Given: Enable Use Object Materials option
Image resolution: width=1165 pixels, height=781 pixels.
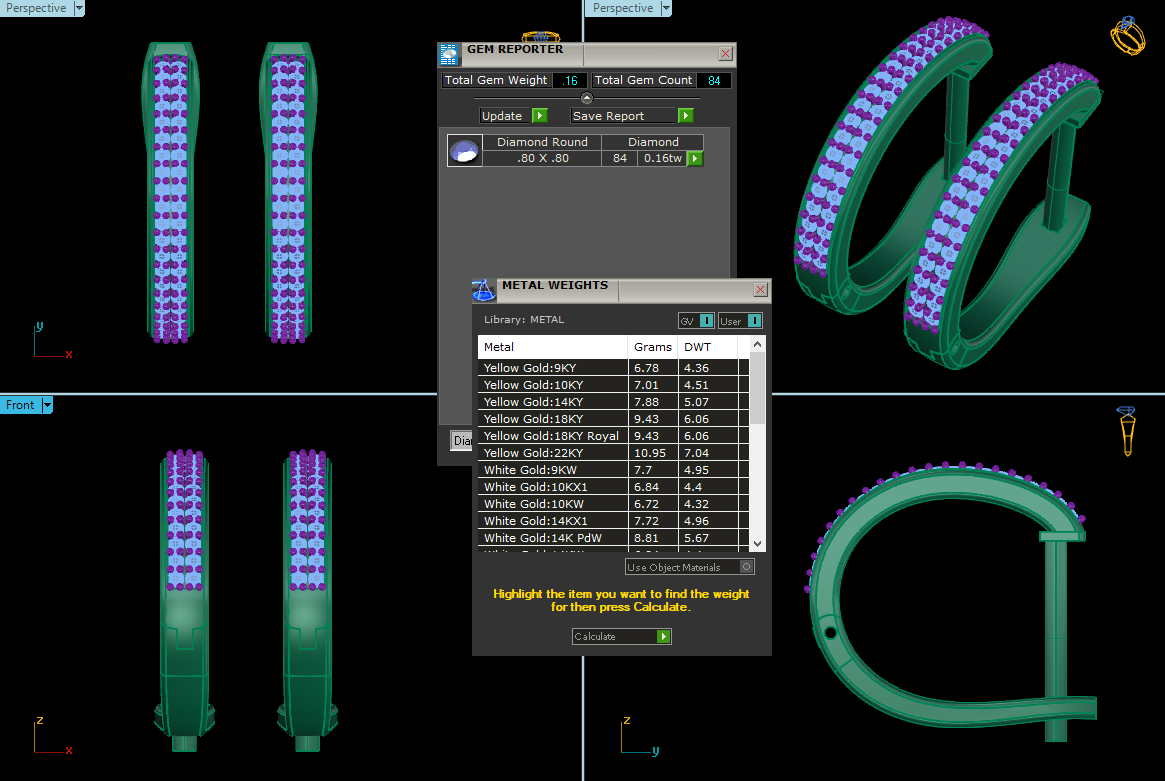Looking at the screenshot, I should point(746,567).
